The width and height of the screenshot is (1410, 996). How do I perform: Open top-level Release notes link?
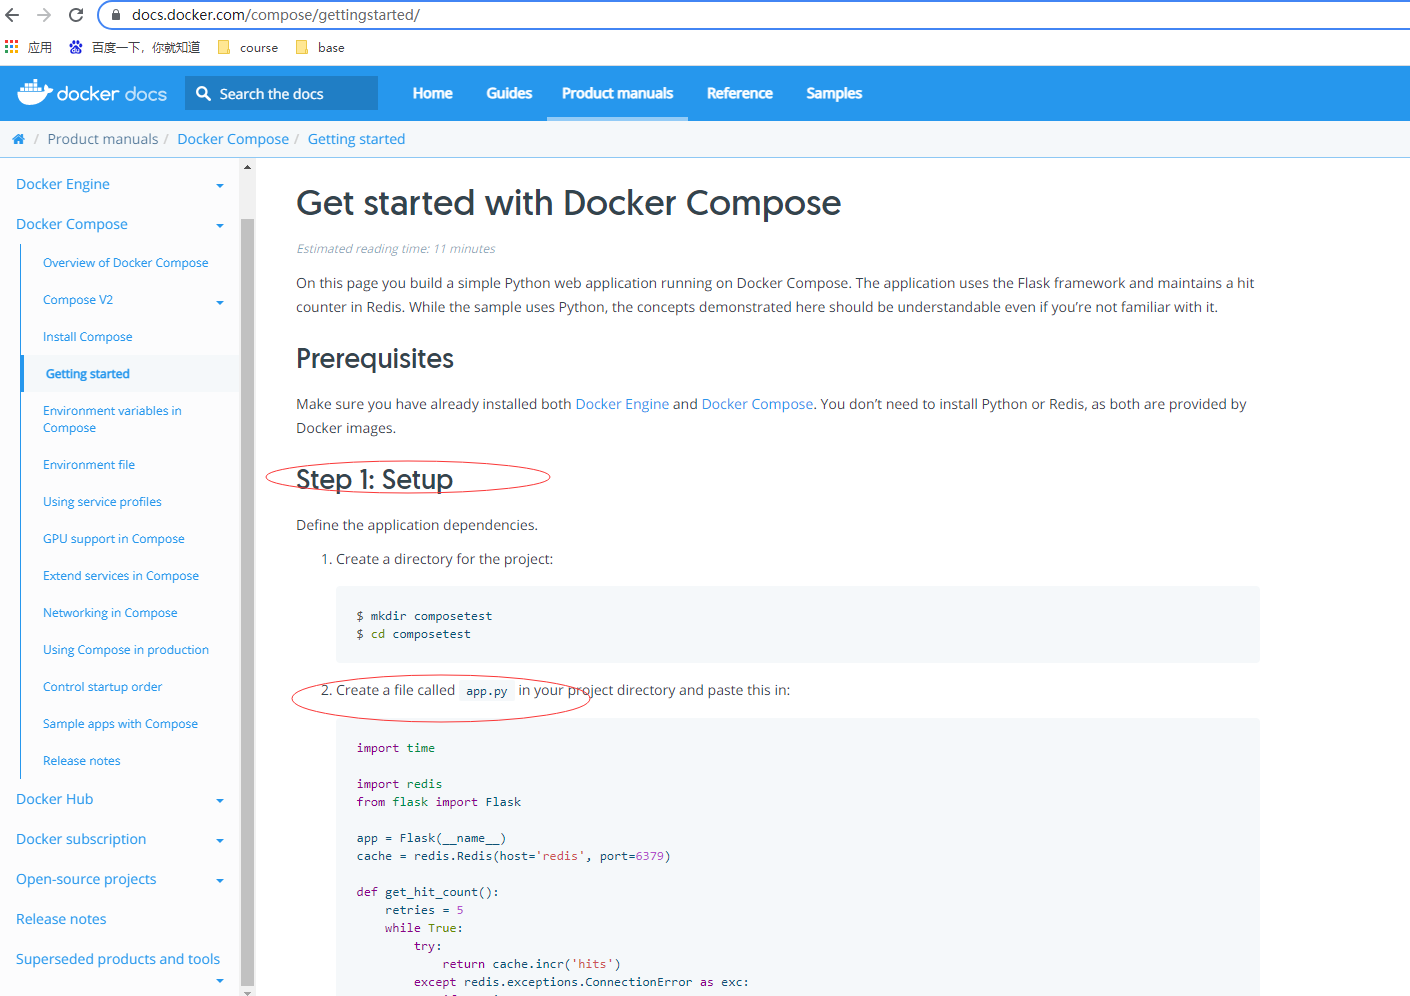(x=61, y=919)
